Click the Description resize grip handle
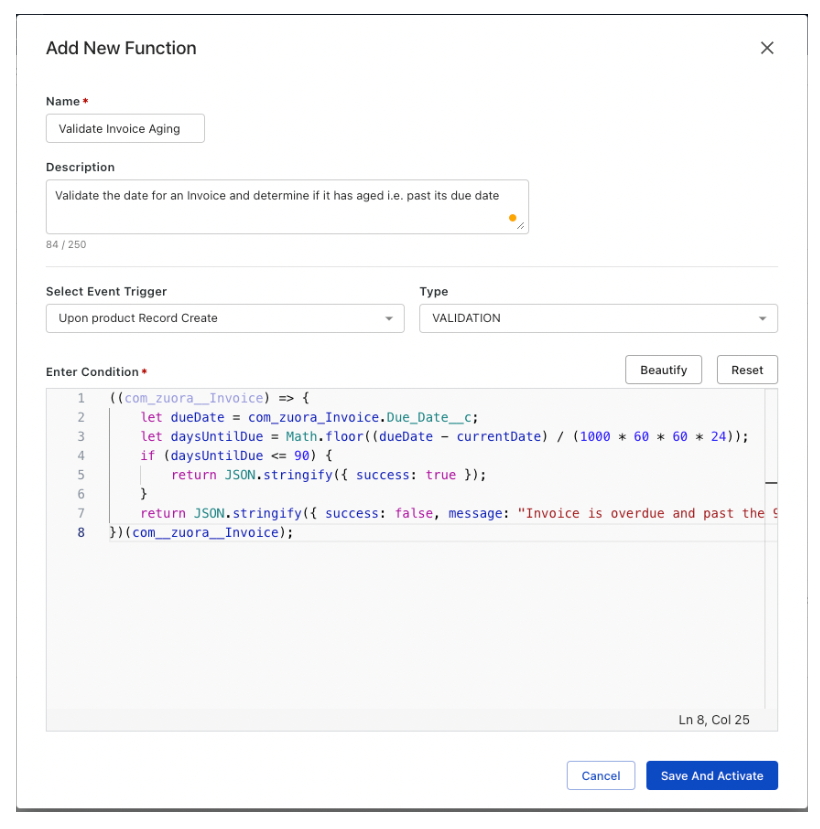The width and height of the screenshot is (820, 829). click(523, 223)
